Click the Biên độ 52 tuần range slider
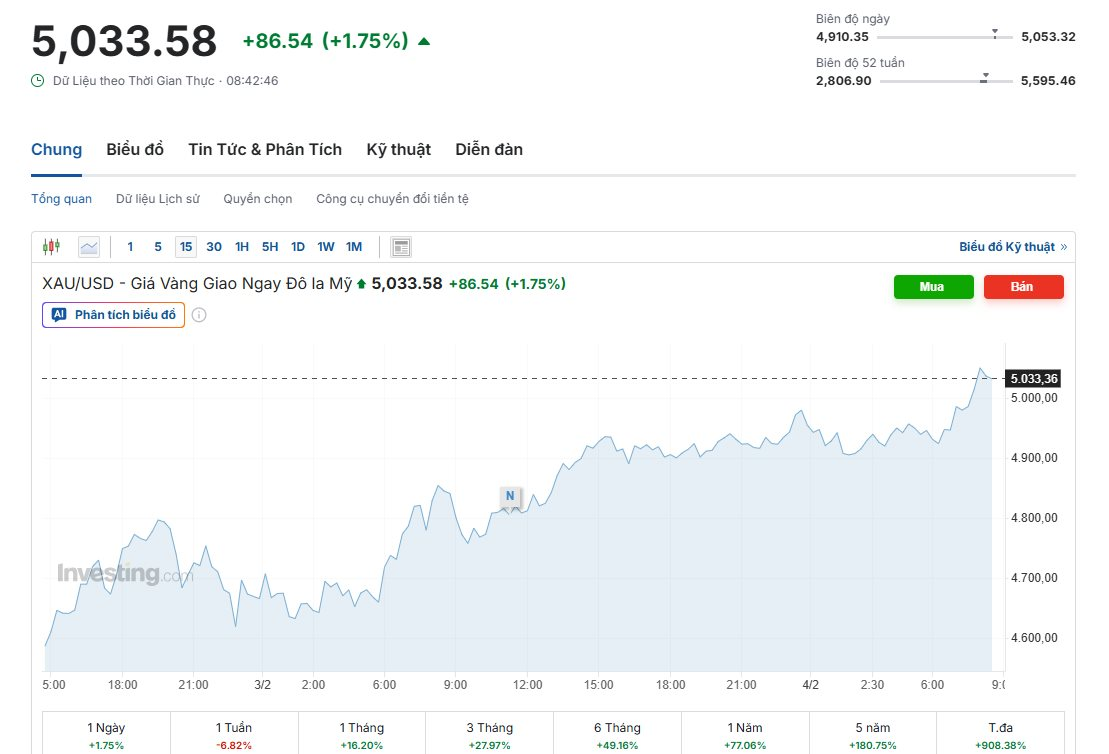 pyautogui.click(x=946, y=81)
